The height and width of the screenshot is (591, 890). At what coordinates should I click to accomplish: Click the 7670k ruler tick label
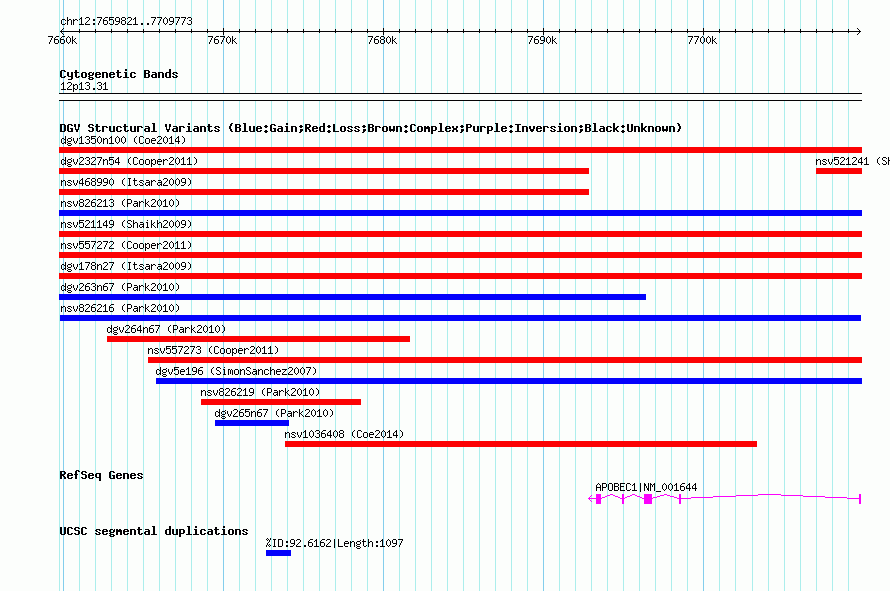tap(222, 40)
